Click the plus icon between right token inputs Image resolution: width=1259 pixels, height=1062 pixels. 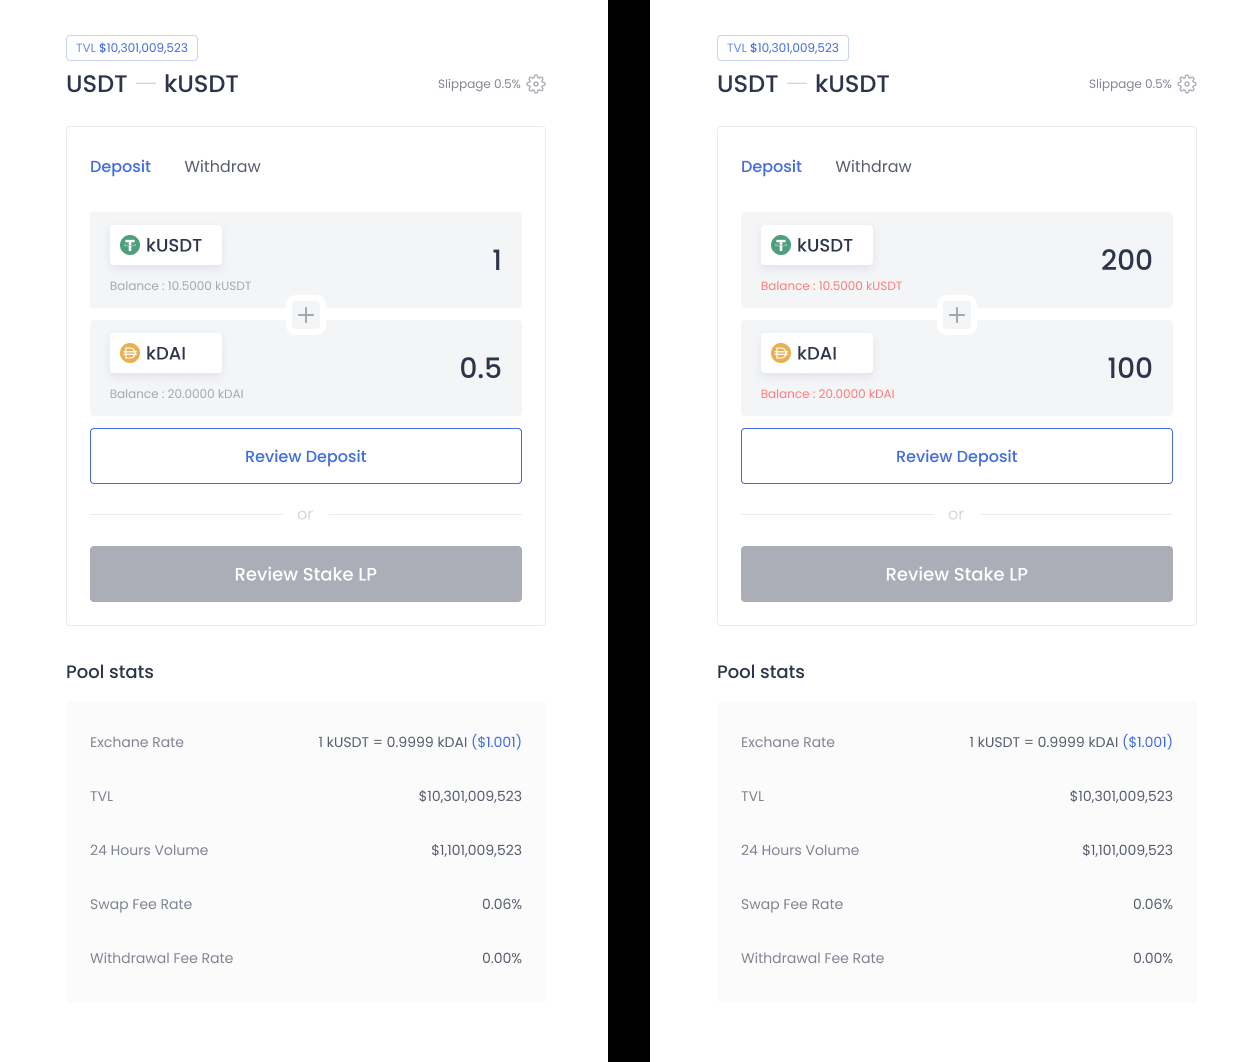(957, 315)
